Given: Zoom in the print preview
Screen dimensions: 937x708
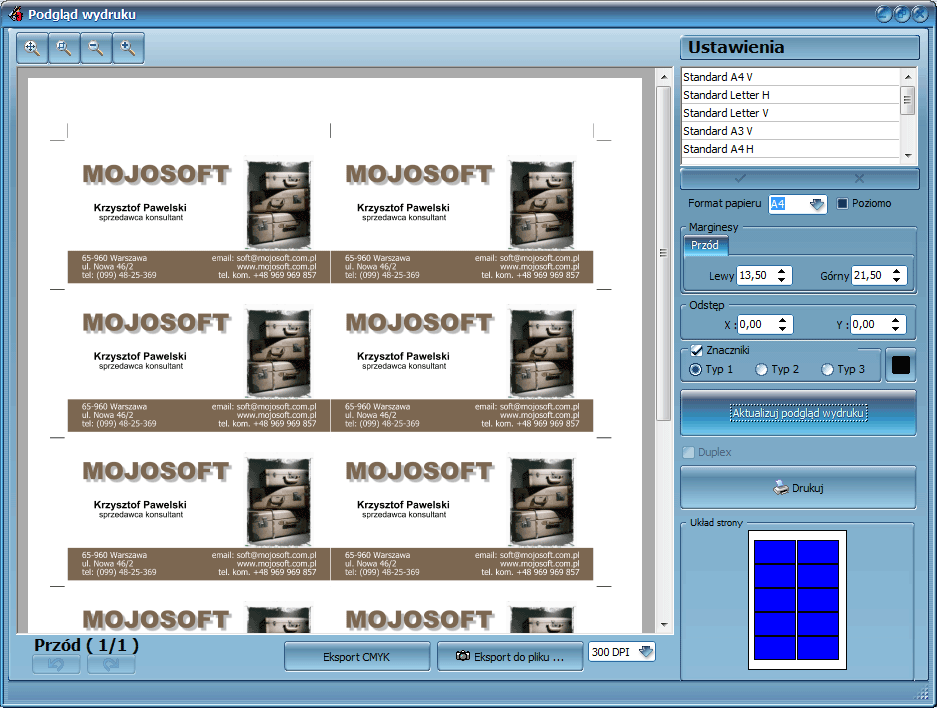Looking at the screenshot, I should click(x=128, y=48).
